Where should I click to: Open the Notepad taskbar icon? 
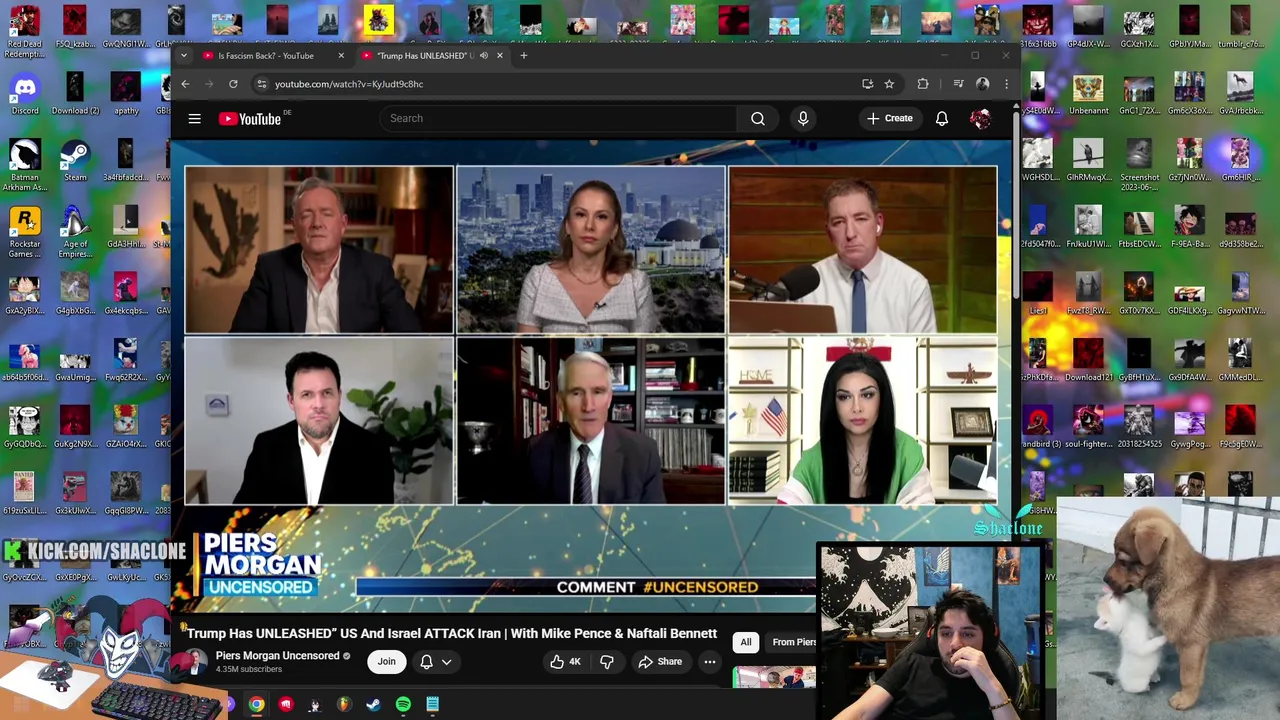[x=433, y=705]
